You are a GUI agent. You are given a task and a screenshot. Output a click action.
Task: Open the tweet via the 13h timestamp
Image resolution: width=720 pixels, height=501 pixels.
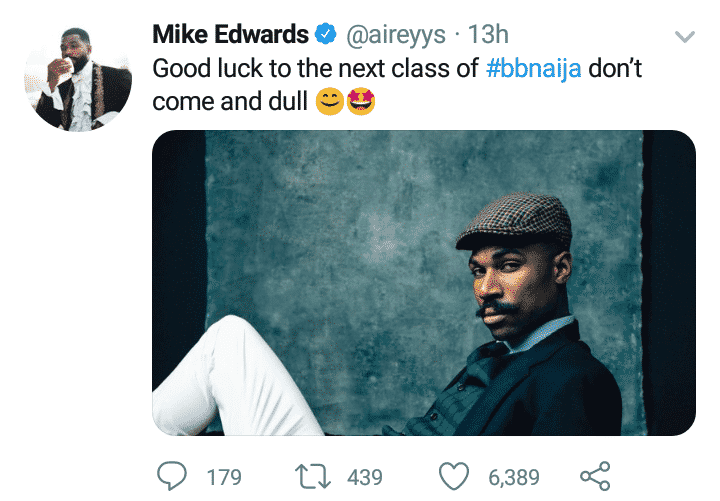point(488,35)
